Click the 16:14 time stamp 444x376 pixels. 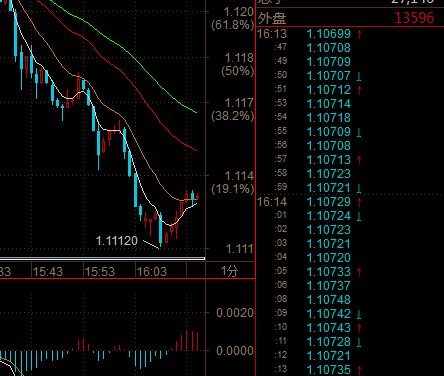pyautogui.click(x=272, y=202)
